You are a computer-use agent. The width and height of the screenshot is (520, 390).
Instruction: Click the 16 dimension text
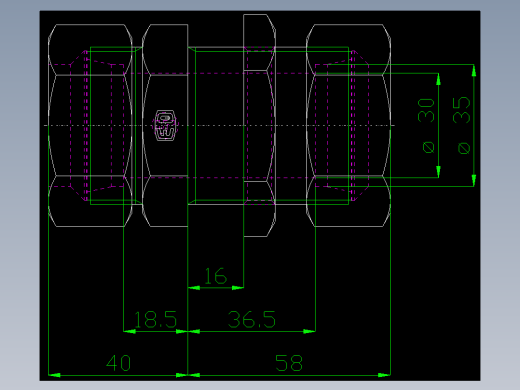point(215,276)
